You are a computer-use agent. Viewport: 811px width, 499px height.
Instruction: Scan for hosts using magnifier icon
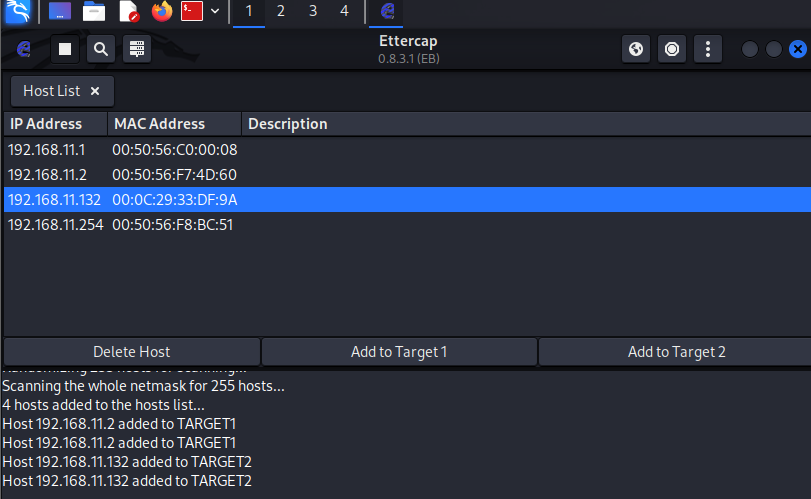101,49
